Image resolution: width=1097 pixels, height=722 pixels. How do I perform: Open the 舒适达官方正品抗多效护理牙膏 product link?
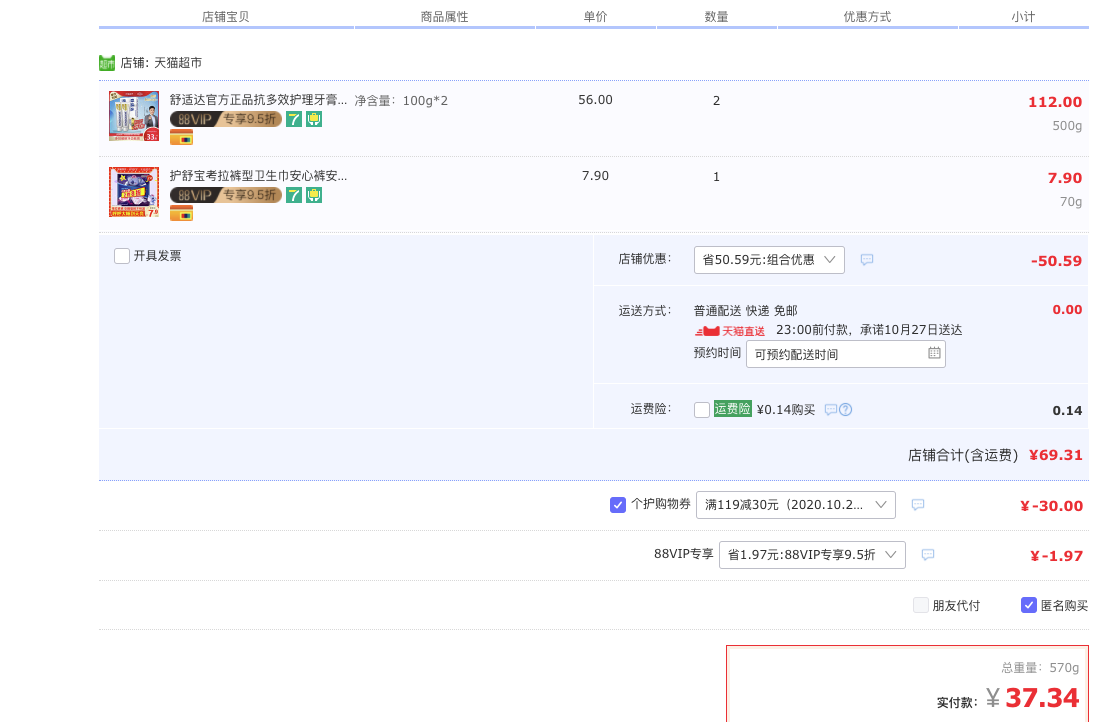(x=258, y=99)
